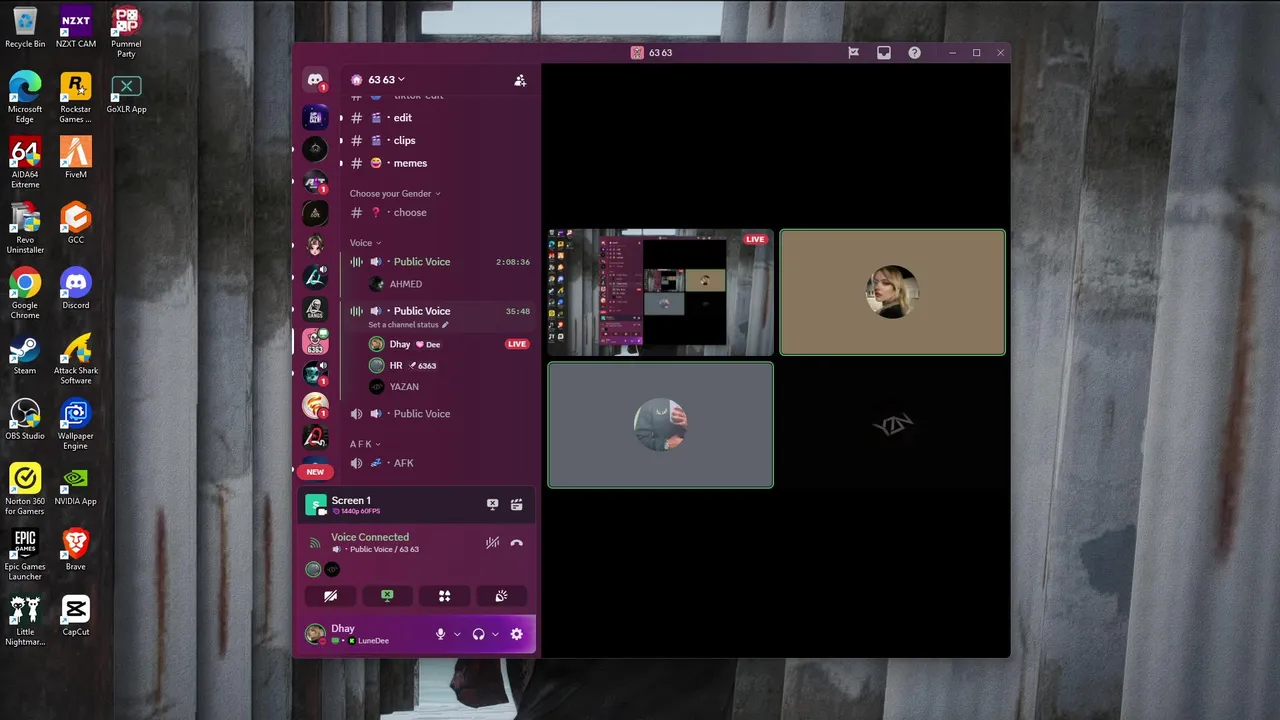
Task: Open NZXT CAM desktop shortcut
Action: (76, 28)
